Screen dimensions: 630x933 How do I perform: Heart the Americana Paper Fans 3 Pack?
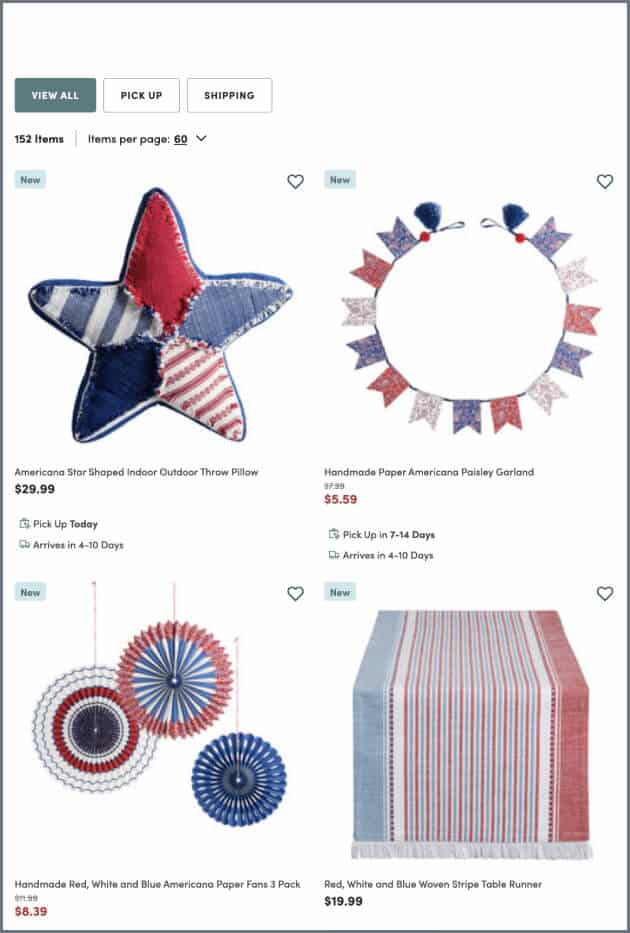tap(296, 594)
